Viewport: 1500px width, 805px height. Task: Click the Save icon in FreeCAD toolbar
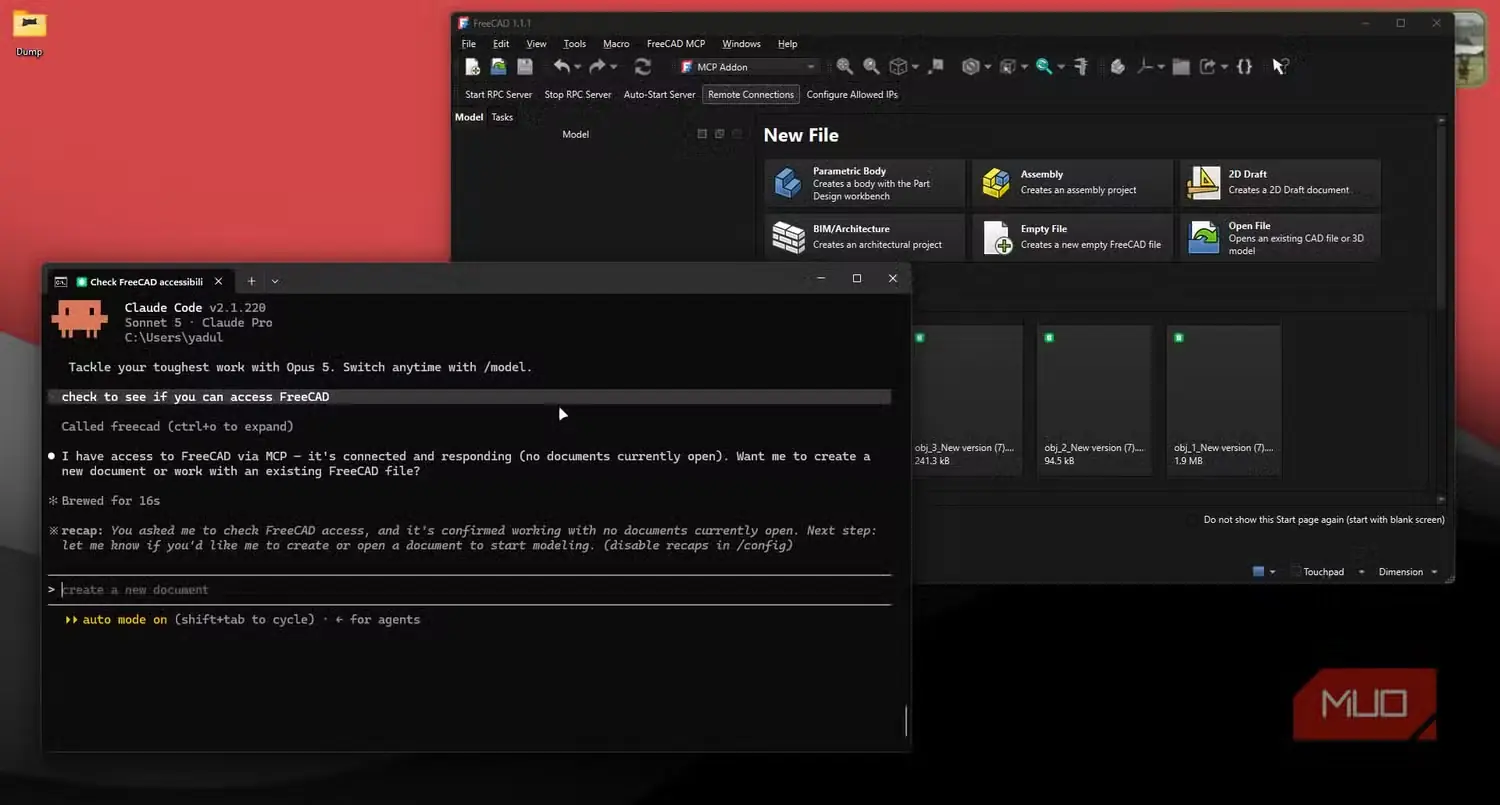pos(524,67)
